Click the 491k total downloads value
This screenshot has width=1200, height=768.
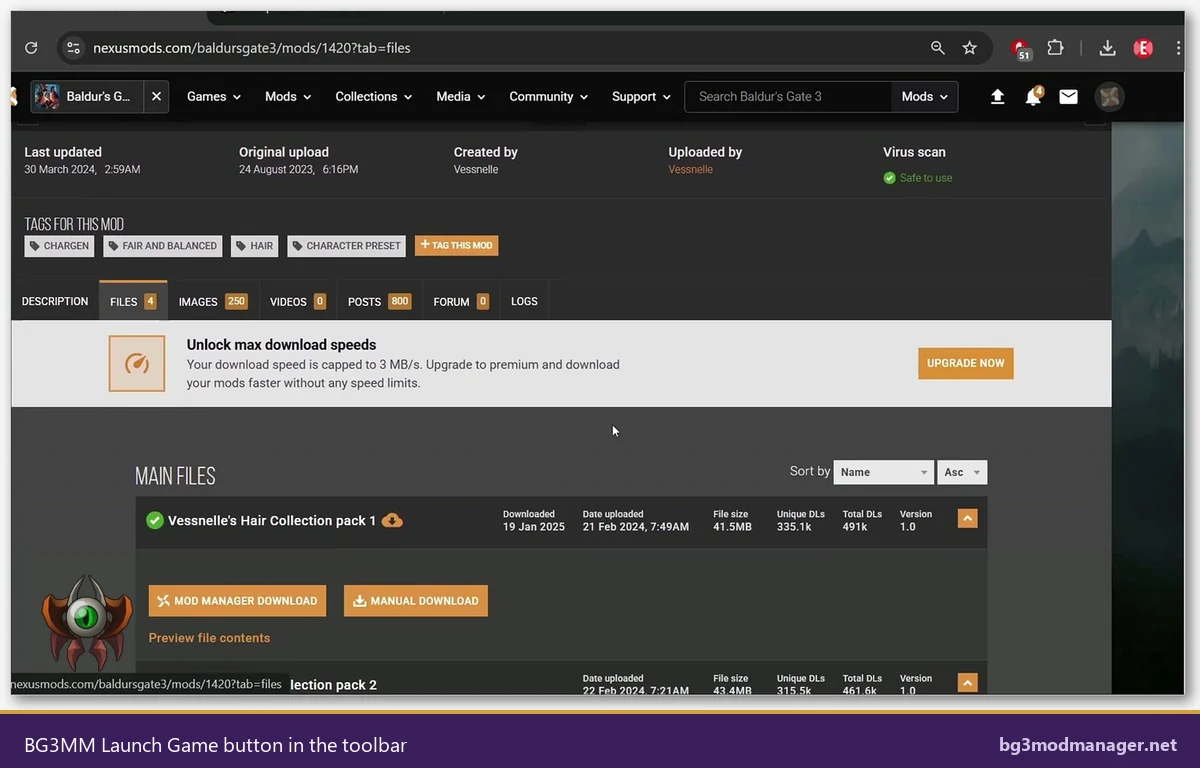point(855,527)
